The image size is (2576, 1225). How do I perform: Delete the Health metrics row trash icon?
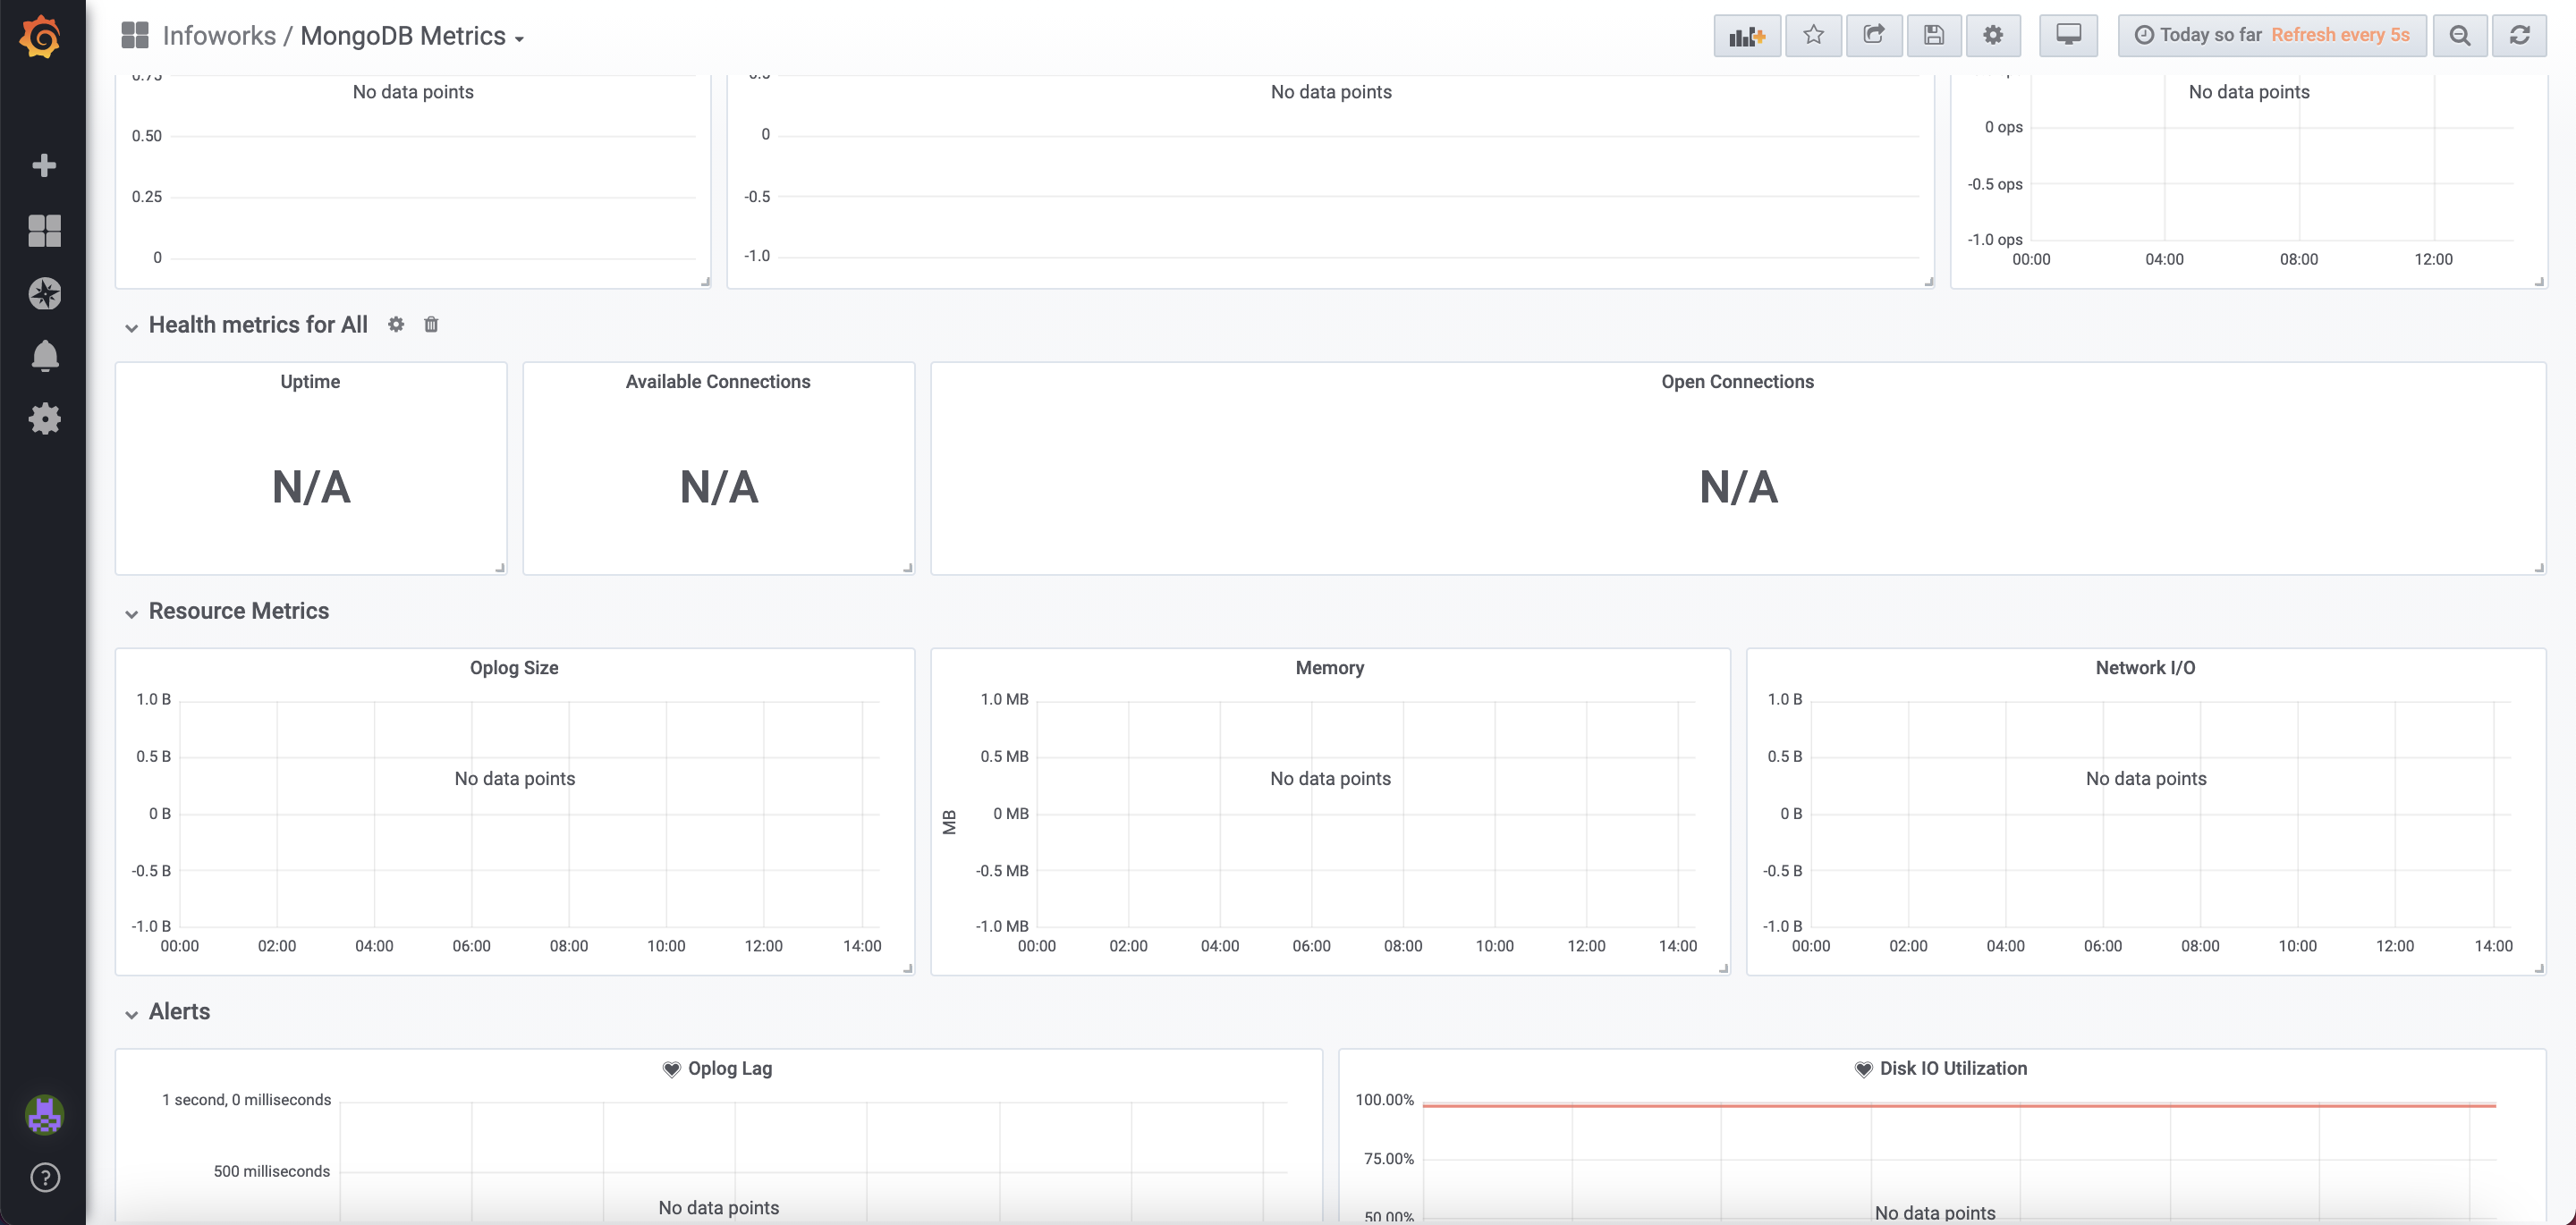click(431, 324)
